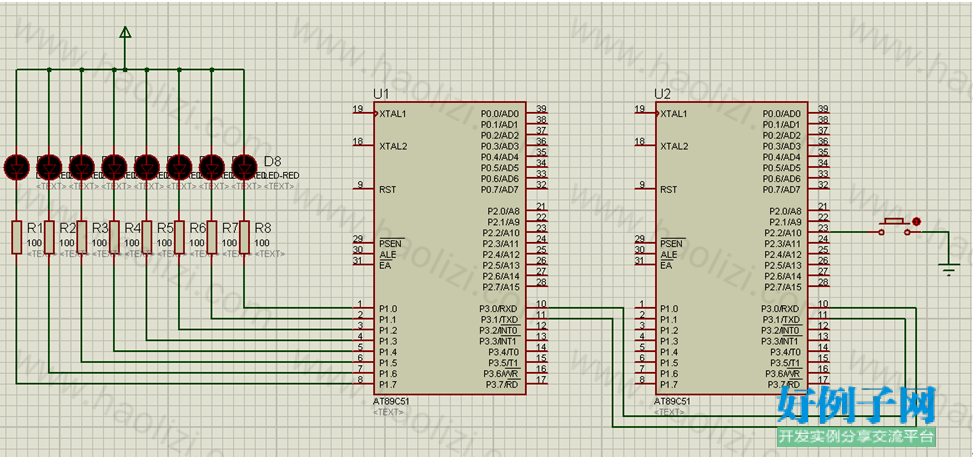973x457 pixels.
Task: Select the power terminal arrow symbol
Action: [125, 32]
